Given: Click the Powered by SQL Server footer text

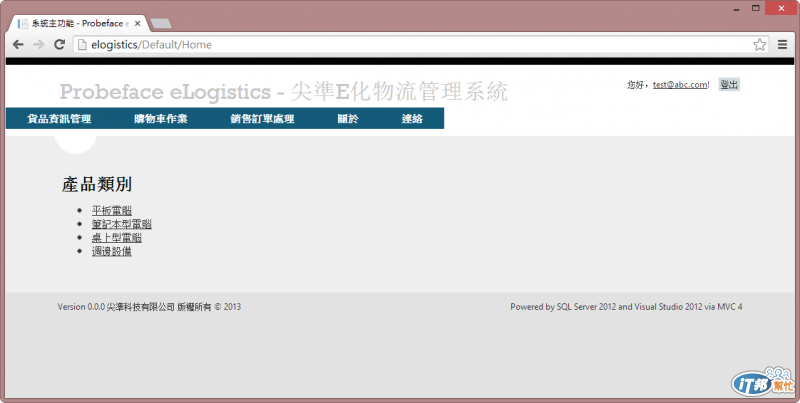Looking at the screenshot, I should (x=626, y=307).
